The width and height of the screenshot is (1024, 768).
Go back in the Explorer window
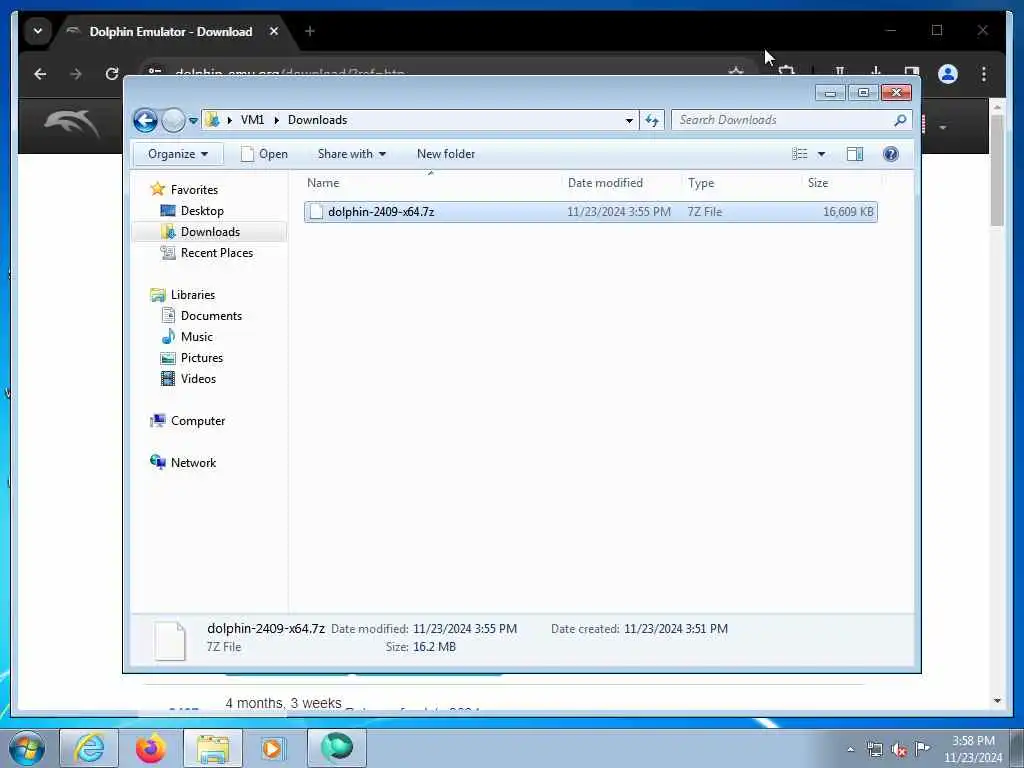coord(145,120)
